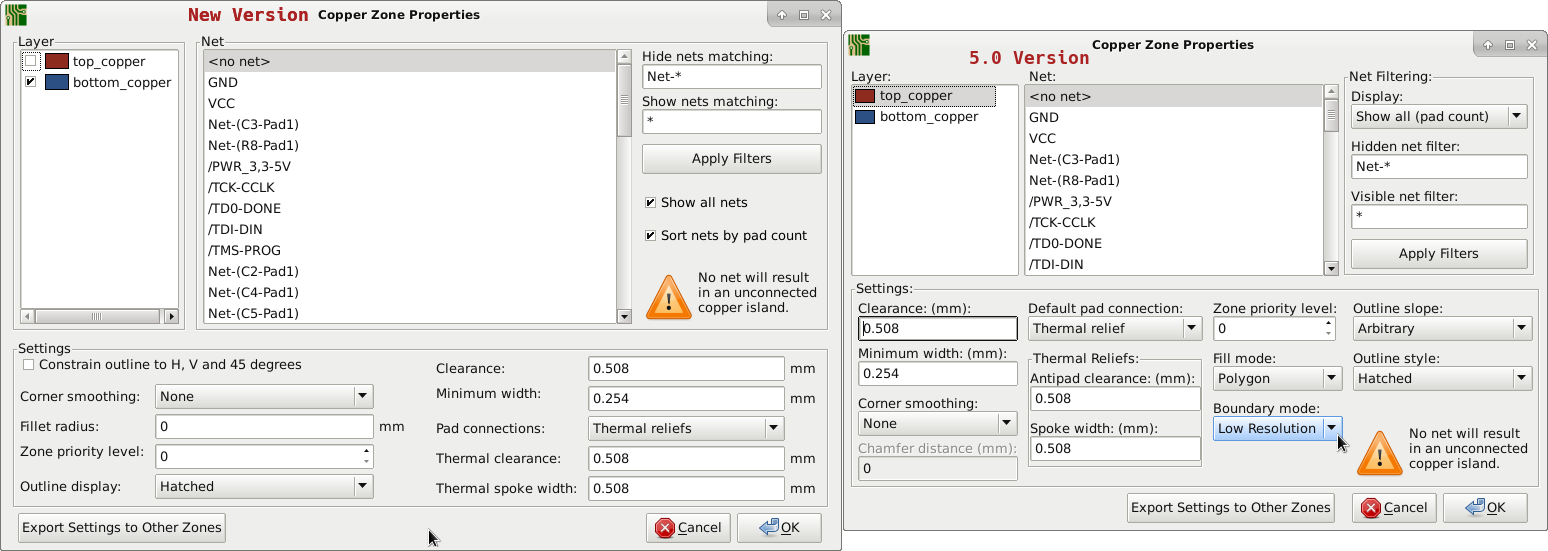1548x551 pixels.
Task: Click the warning triangle in 5.0 Version dialog
Action: click(x=1379, y=453)
